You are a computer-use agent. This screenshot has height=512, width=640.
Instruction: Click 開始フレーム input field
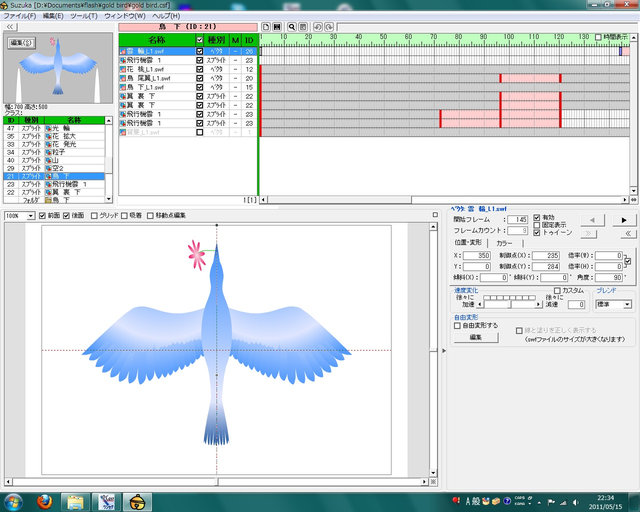pos(518,220)
